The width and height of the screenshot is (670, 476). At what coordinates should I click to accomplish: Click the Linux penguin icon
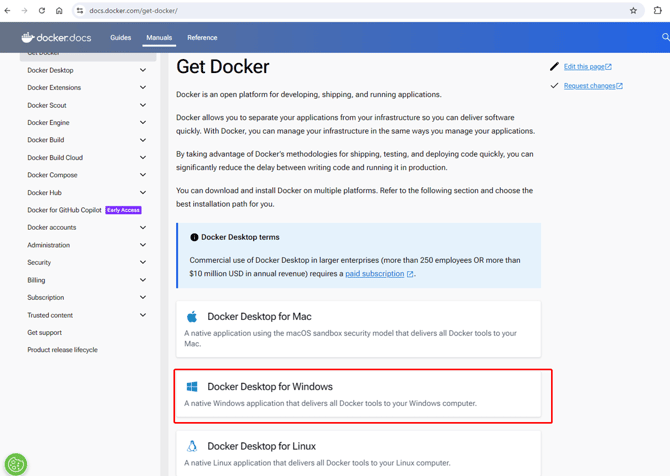point(192,446)
